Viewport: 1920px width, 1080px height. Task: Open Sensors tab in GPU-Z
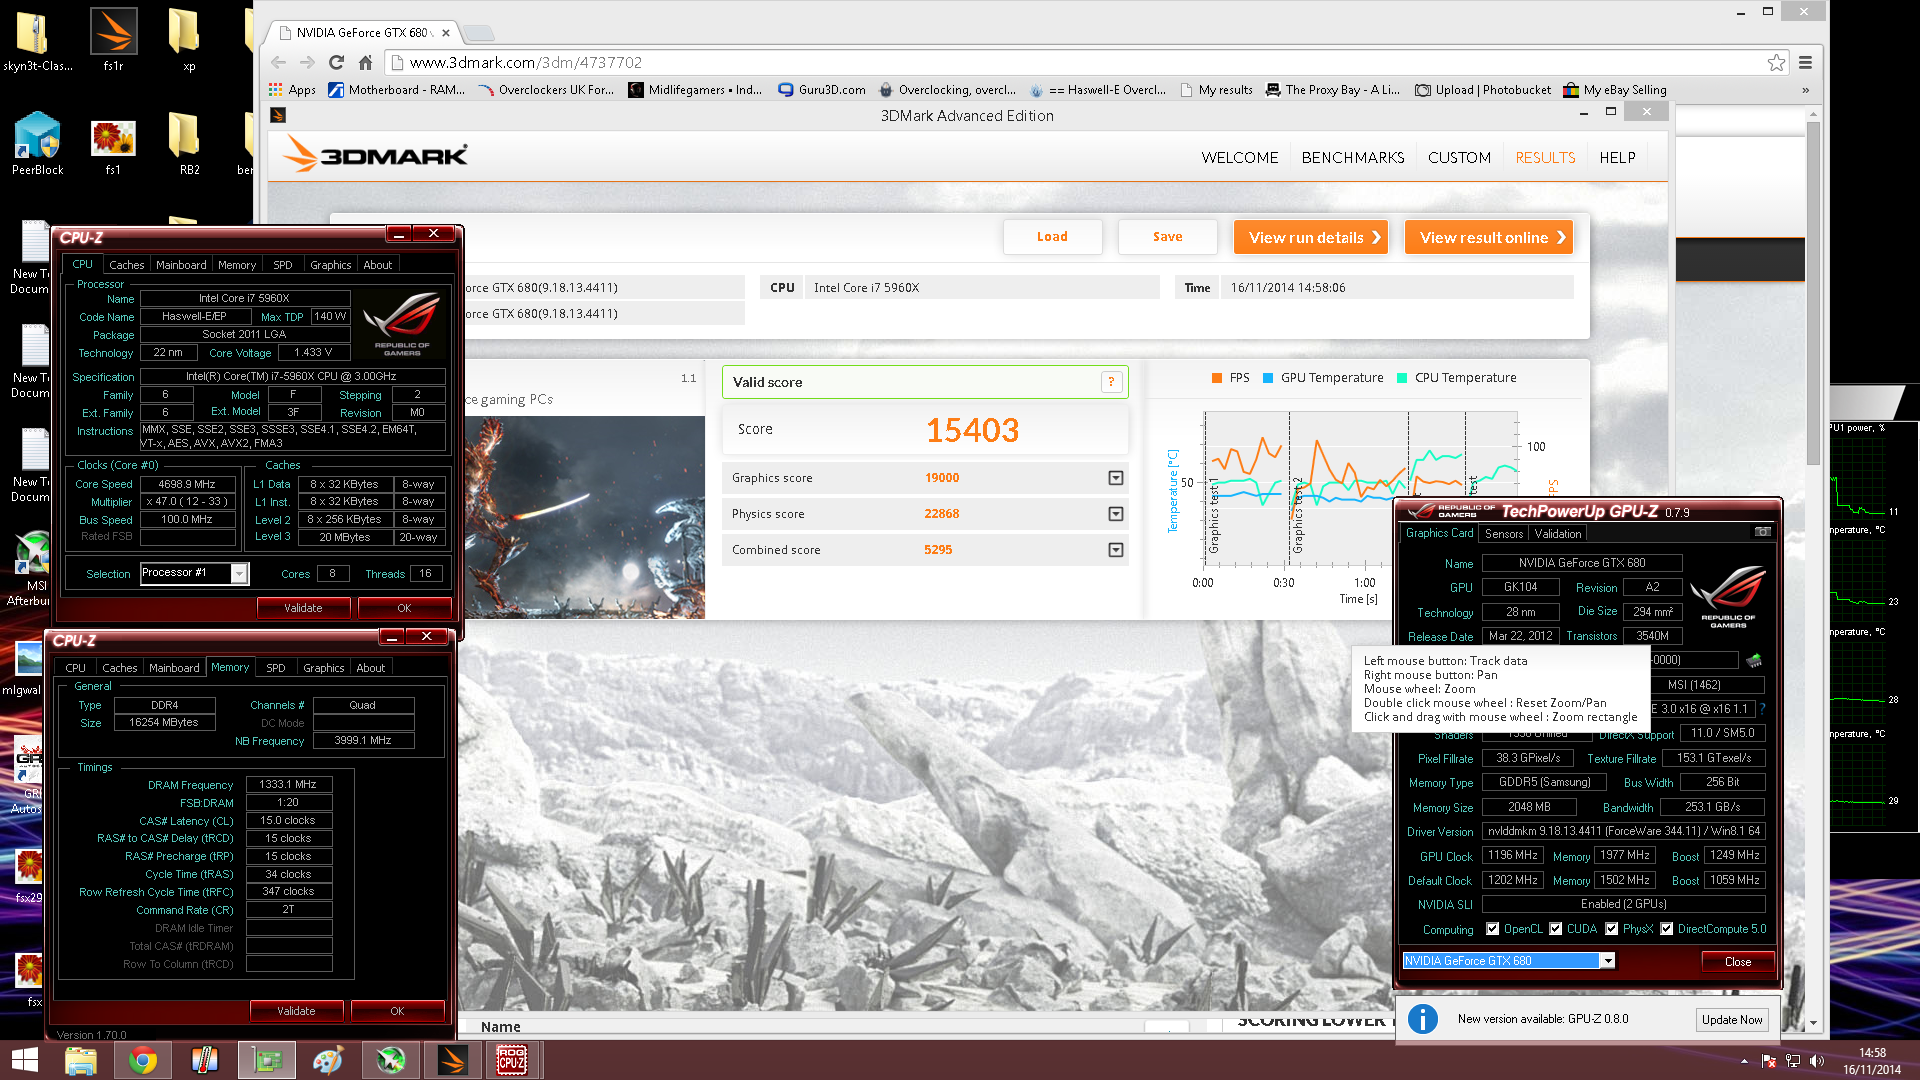(1504, 534)
